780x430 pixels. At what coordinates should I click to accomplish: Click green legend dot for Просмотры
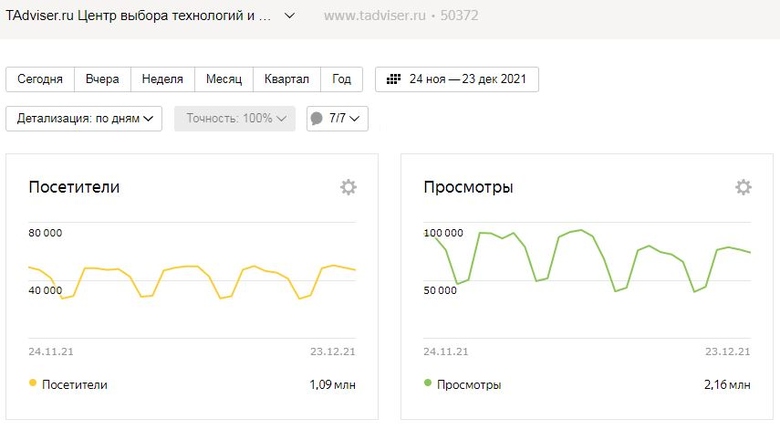pos(428,383)
